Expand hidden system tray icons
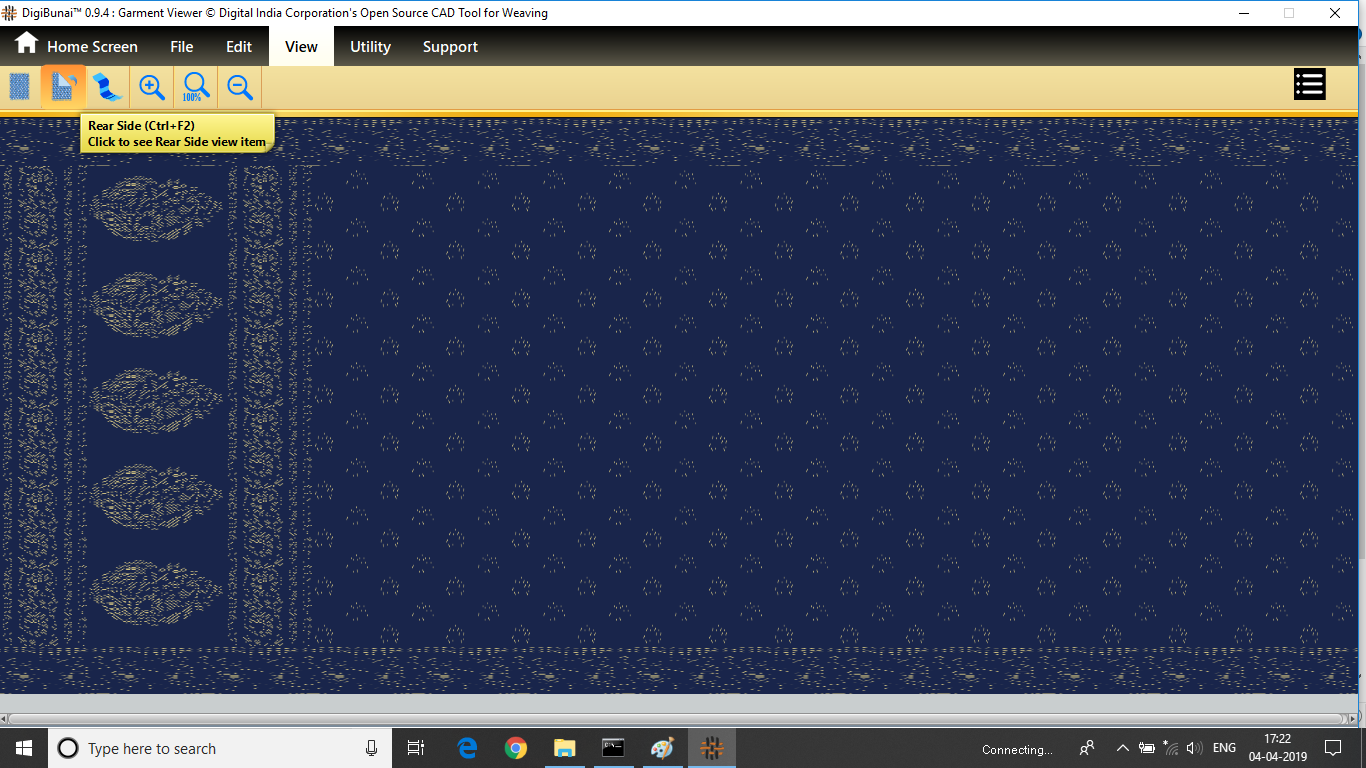The width and height of the screenshot is (1366, 768). point(1122,748)
